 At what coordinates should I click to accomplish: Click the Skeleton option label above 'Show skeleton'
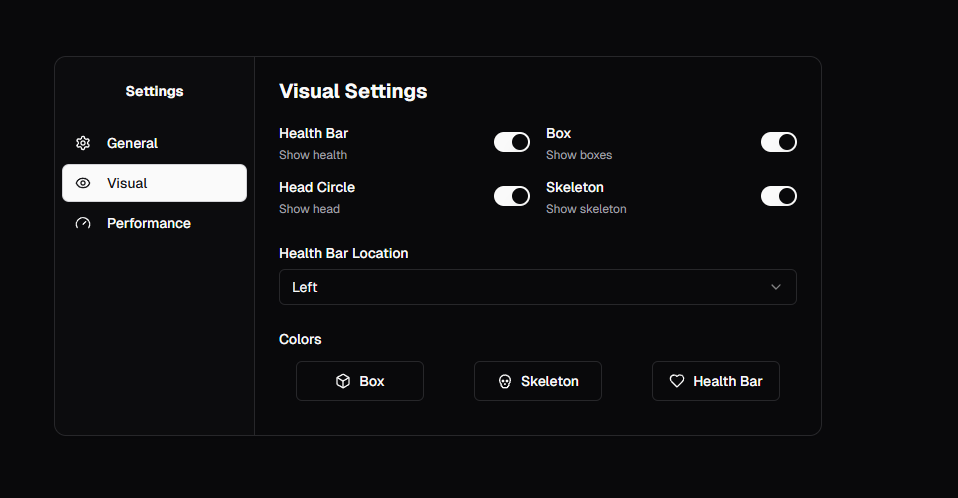pos(575,188)
